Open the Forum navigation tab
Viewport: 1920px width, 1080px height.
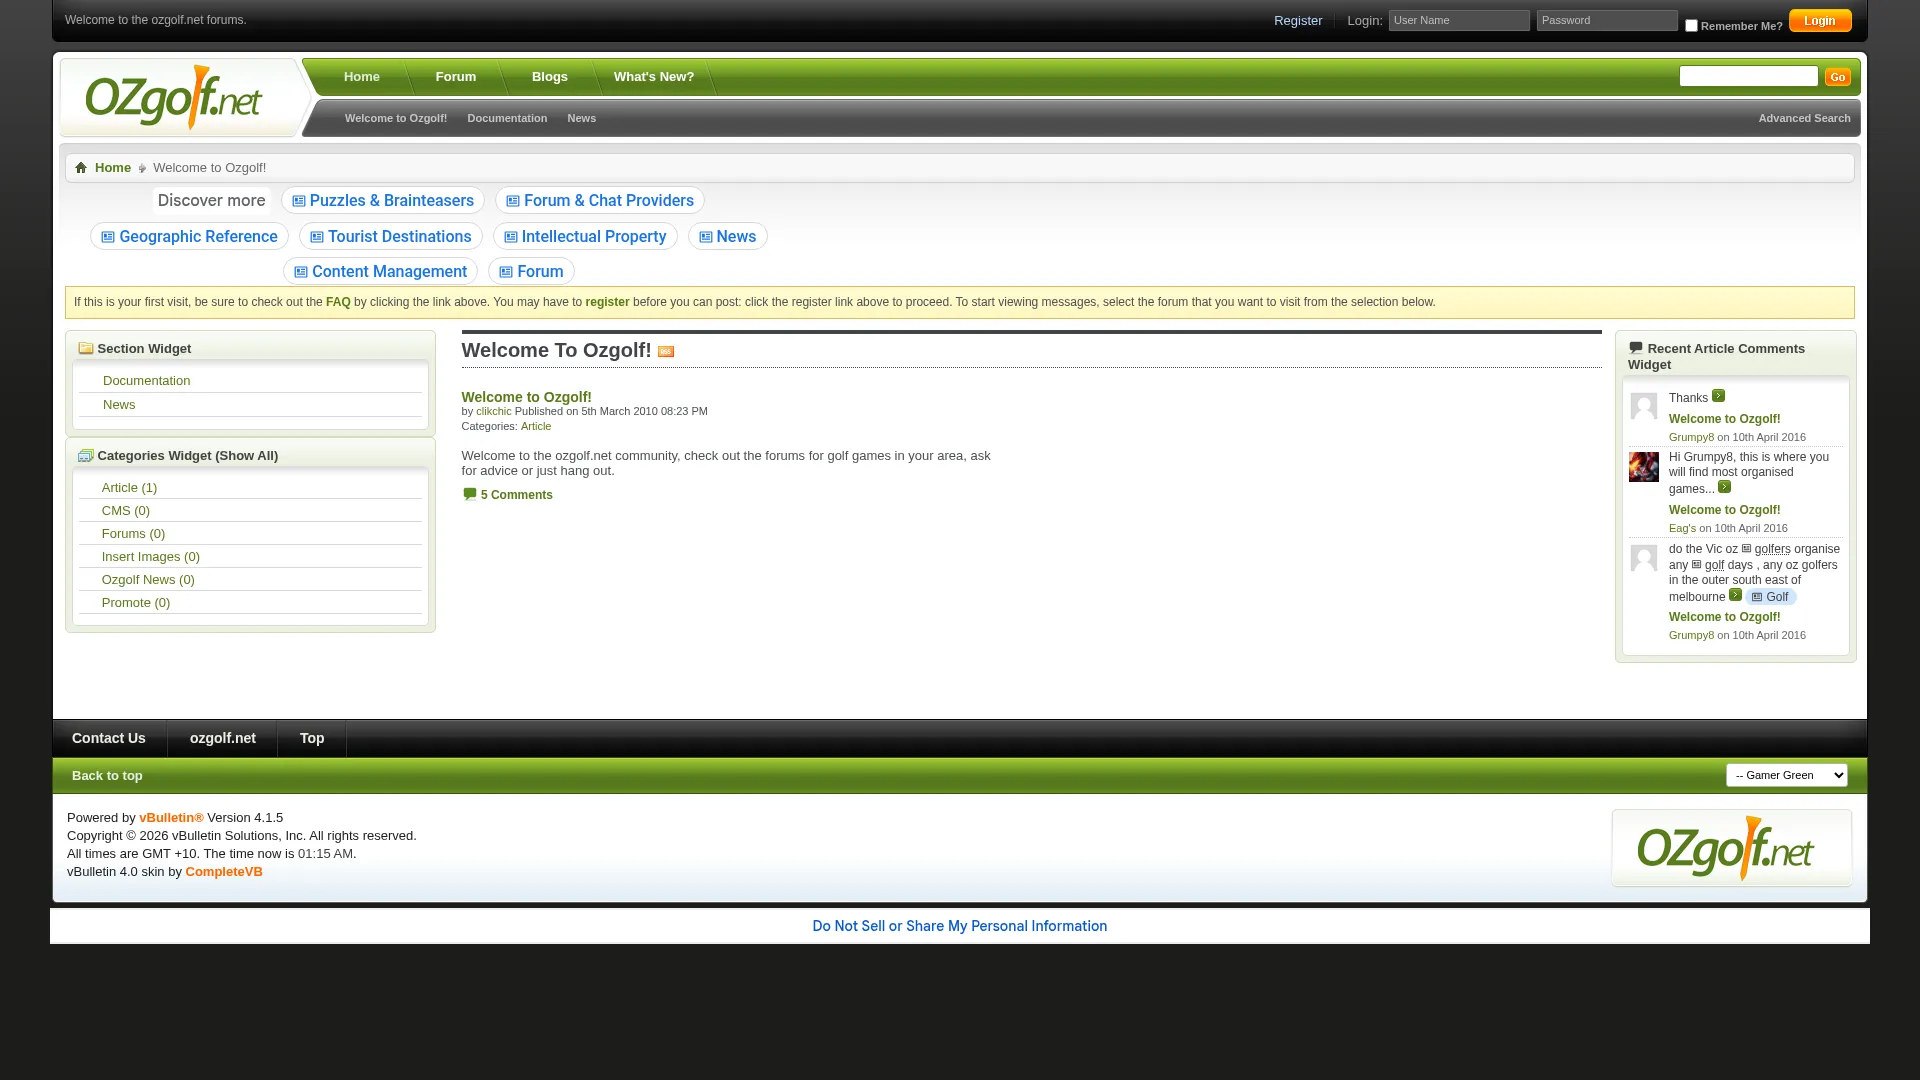coord(455,77)
